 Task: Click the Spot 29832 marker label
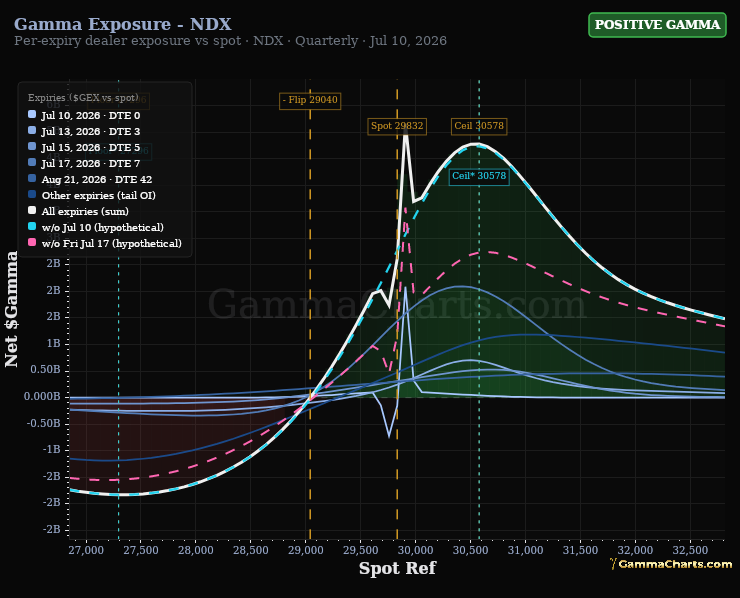point(397,126)
